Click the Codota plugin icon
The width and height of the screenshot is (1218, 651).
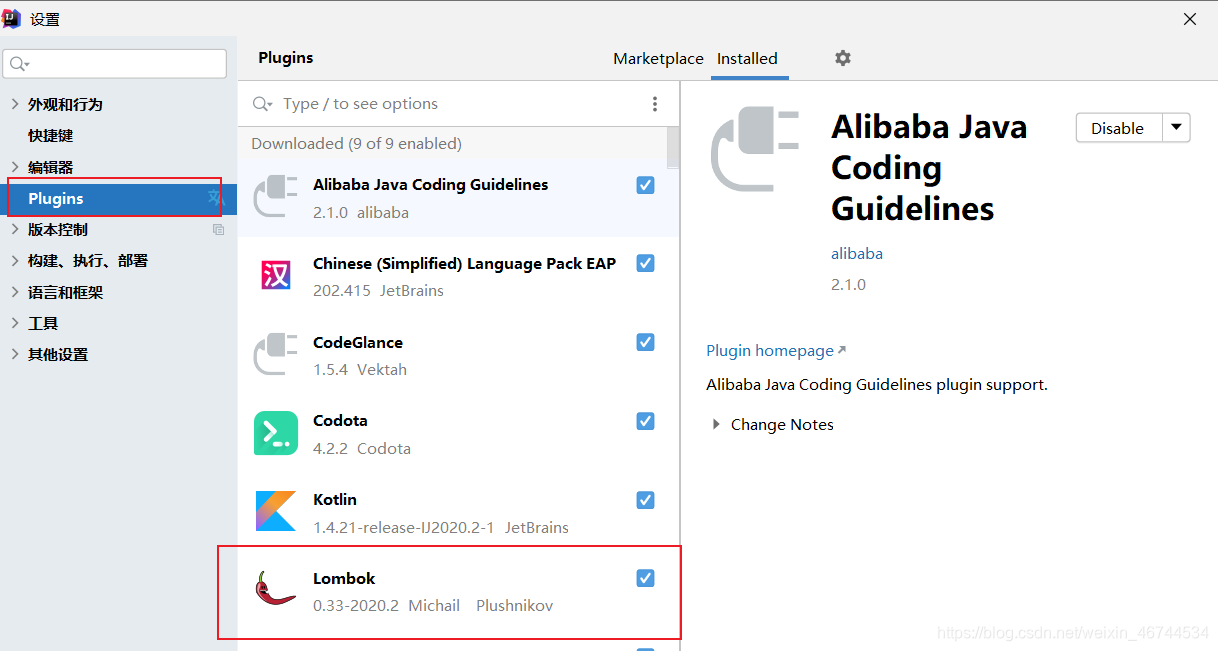276,433
